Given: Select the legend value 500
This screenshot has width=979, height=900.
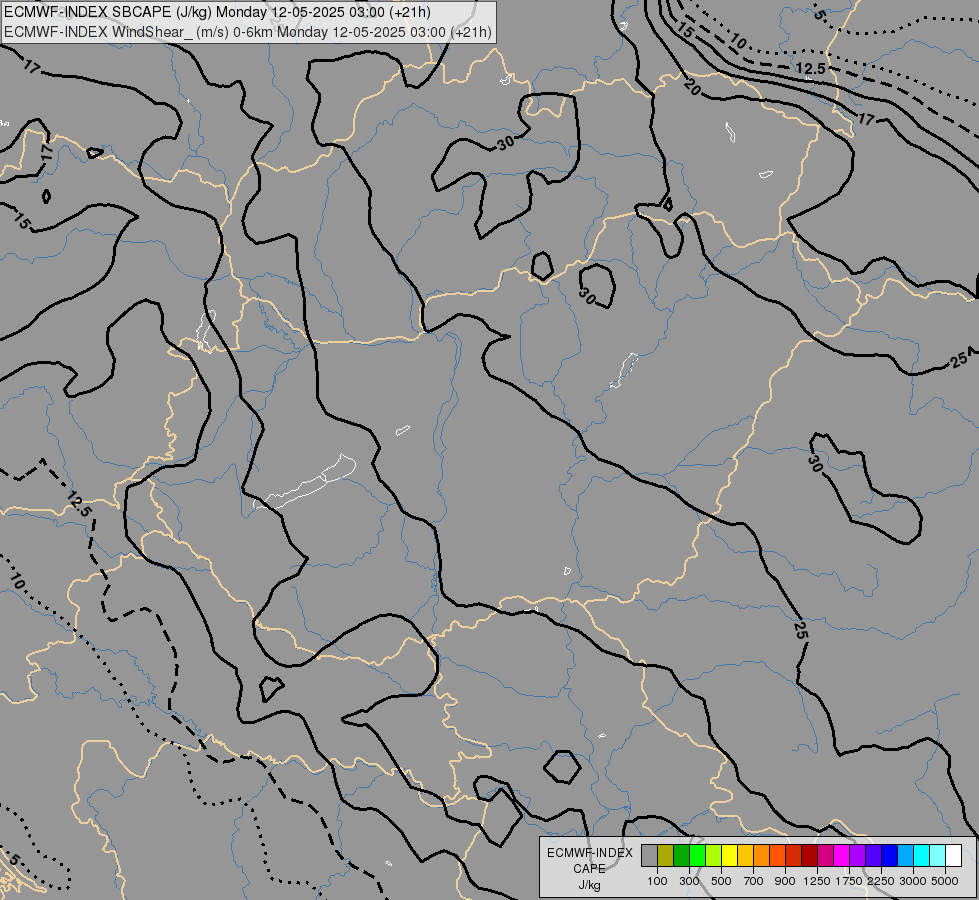Looking at the screenshot, I should (x=721, y=881).
